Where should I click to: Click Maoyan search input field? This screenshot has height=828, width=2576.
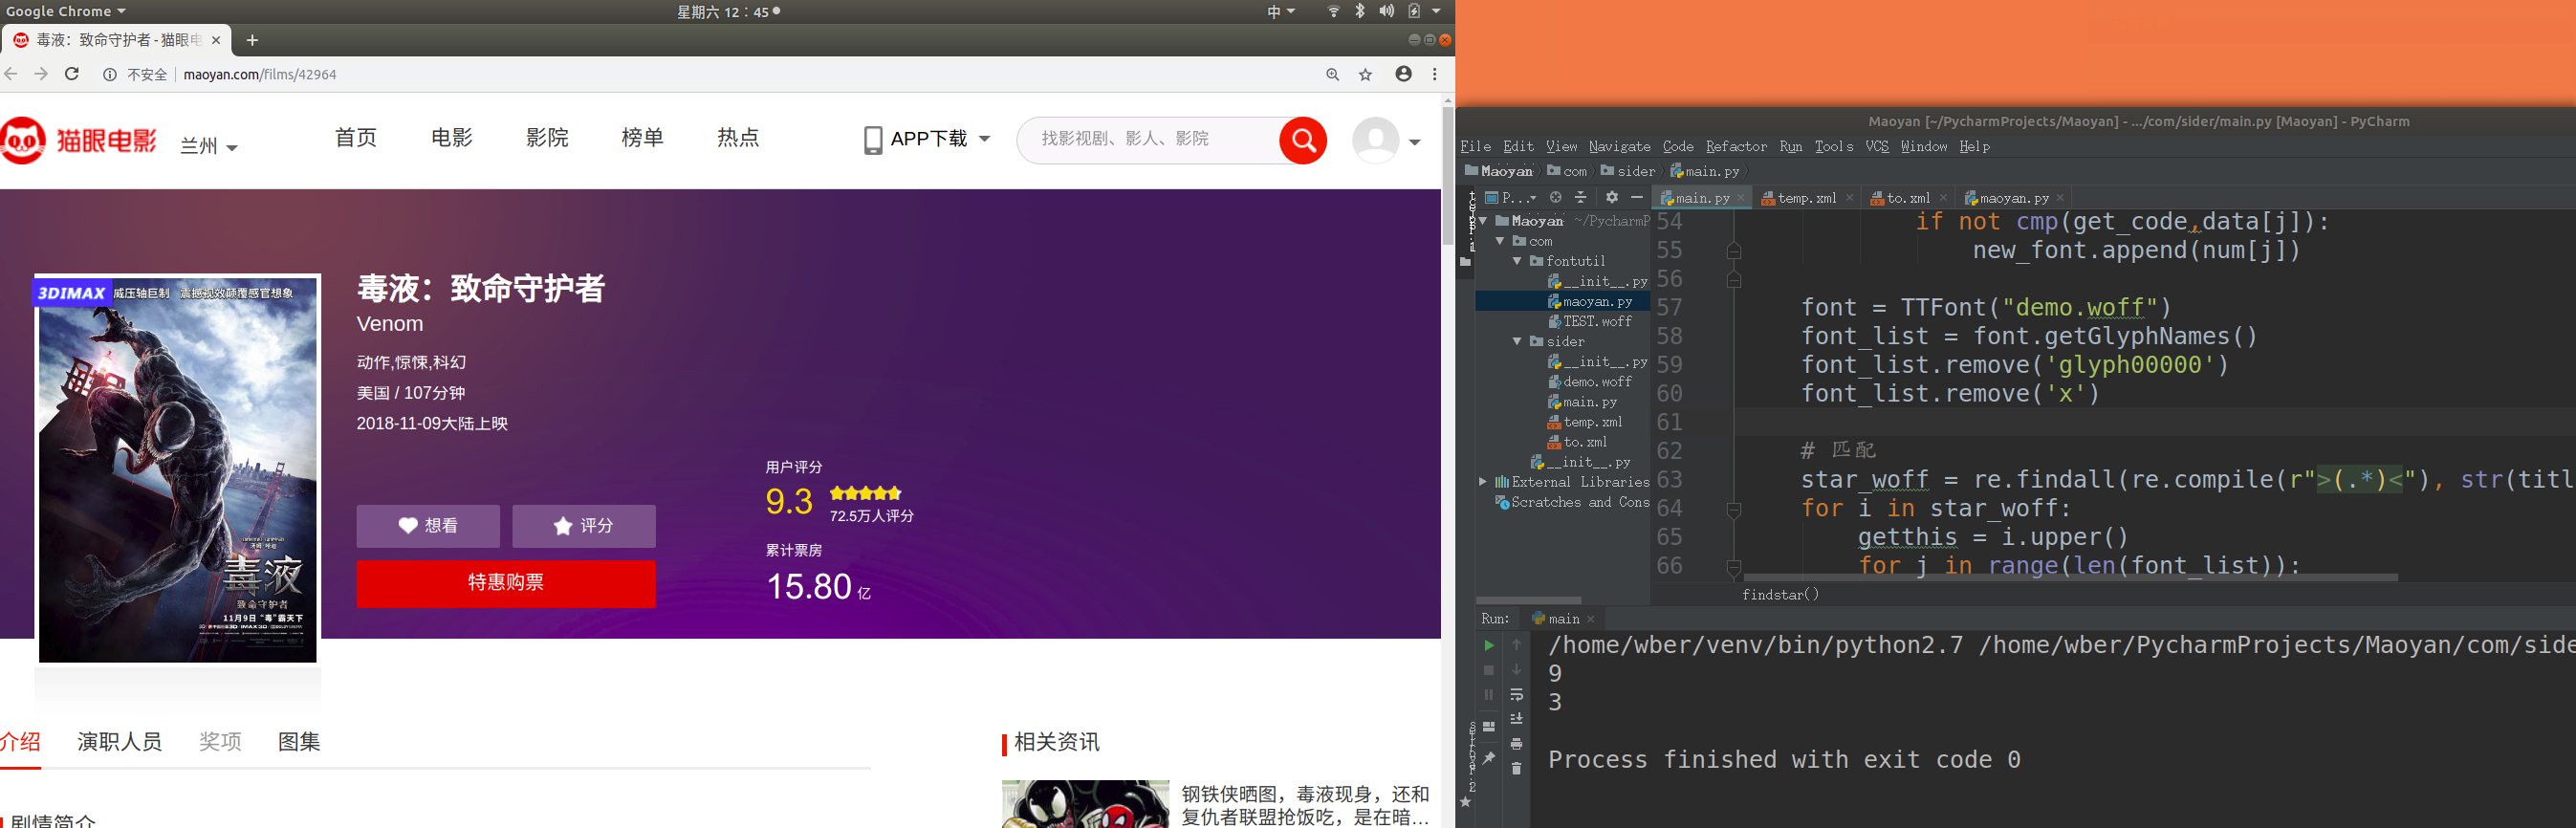pos(1148,140)
